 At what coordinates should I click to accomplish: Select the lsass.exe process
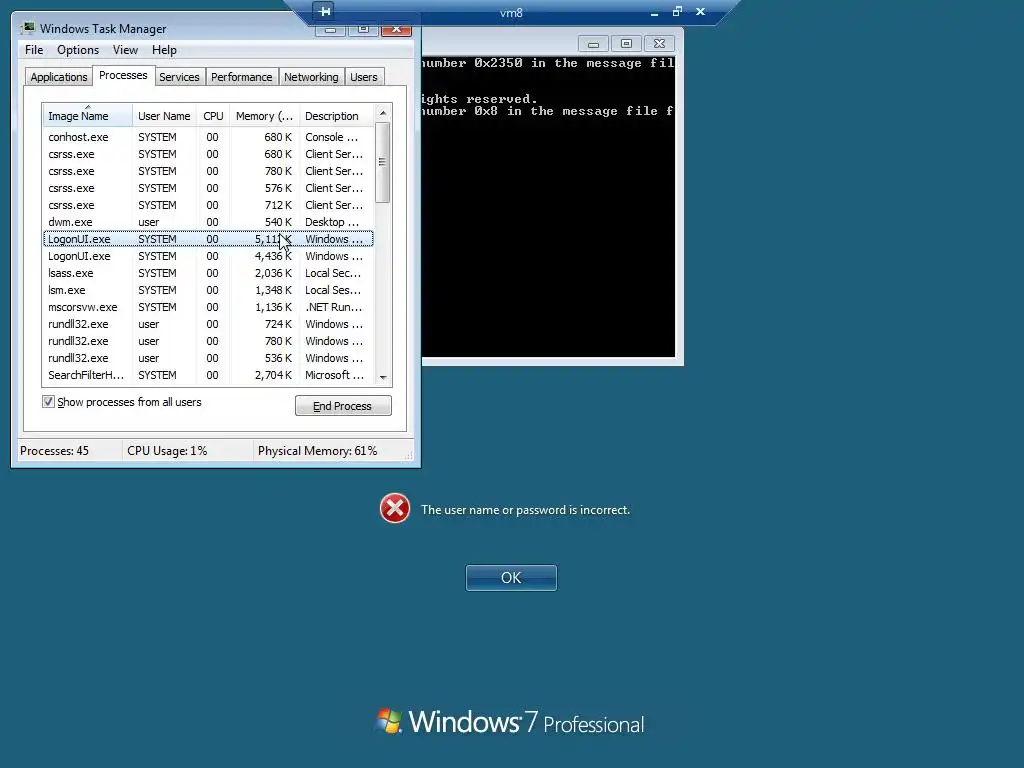click(208, 273)
